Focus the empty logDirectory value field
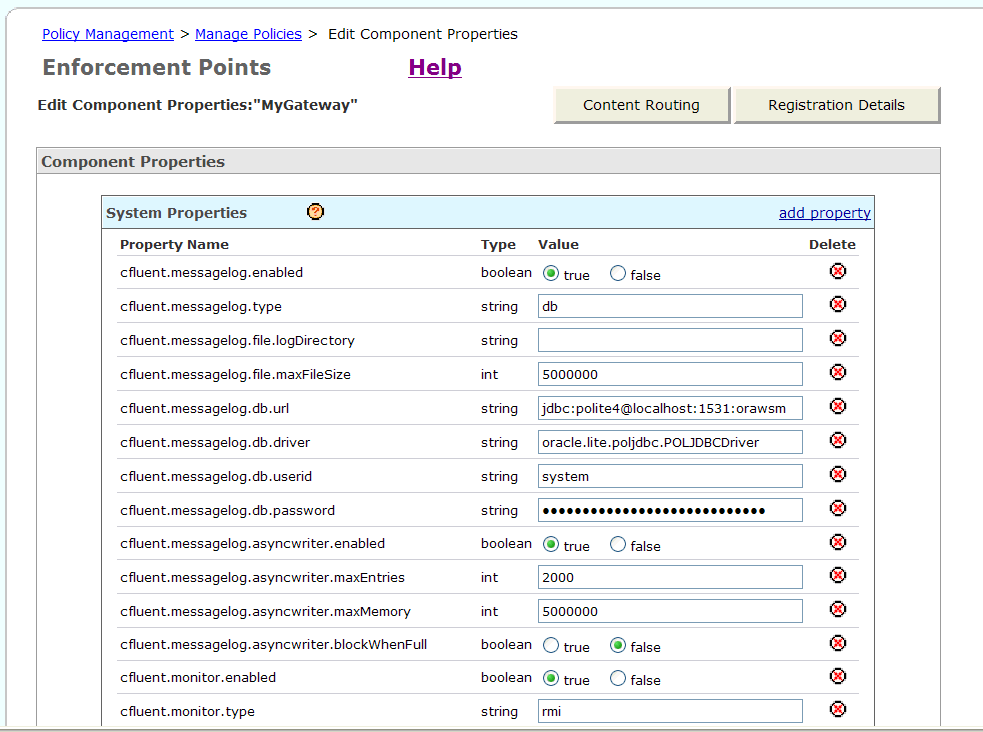Screen dimensions: 983x732 pyautogui.click(x=670, y=340)
